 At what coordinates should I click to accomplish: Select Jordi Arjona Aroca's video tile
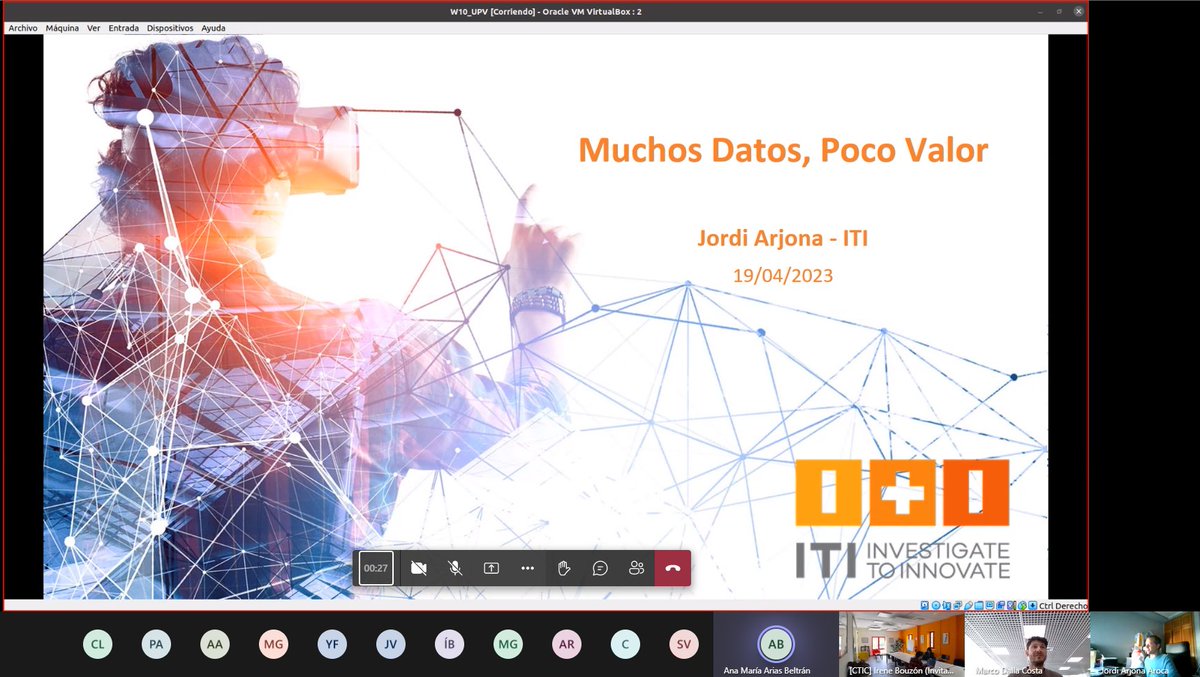(x=1145, y=645)
